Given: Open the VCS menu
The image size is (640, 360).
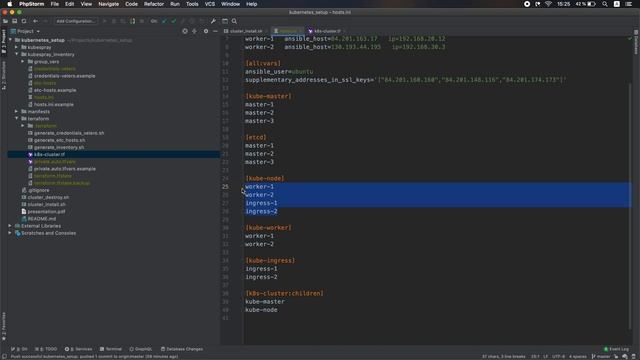Looking at the screenshot, I should pos(210,4).
